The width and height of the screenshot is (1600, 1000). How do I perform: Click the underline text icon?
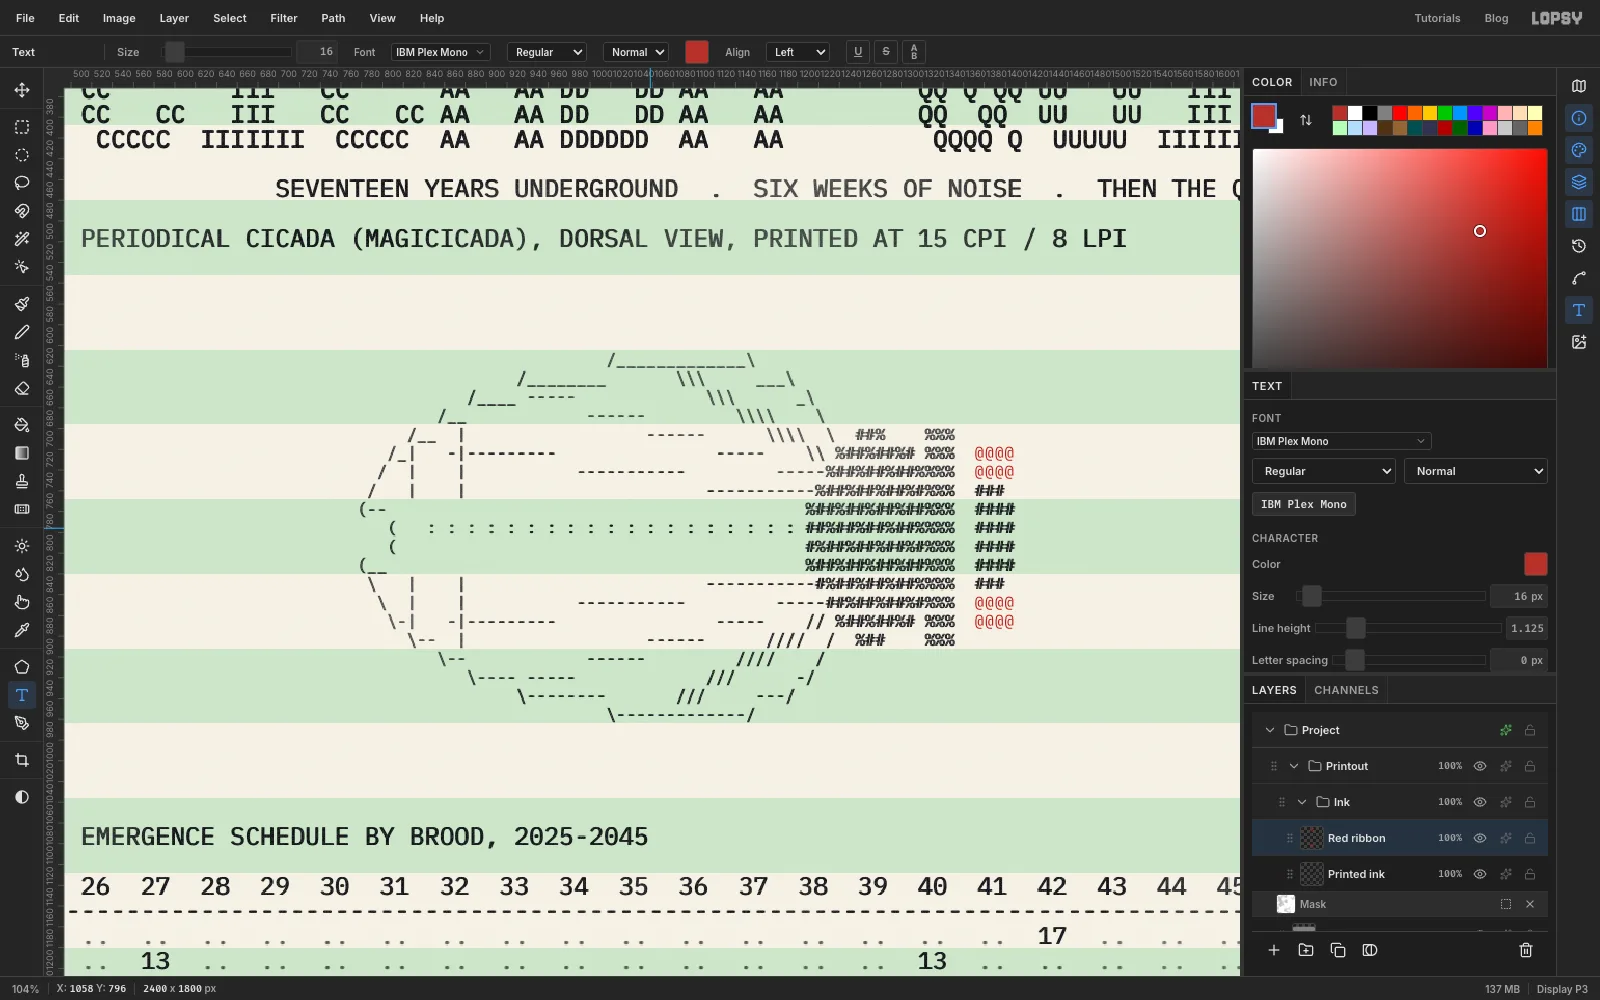pyautogui.click(x=857, y=52)
